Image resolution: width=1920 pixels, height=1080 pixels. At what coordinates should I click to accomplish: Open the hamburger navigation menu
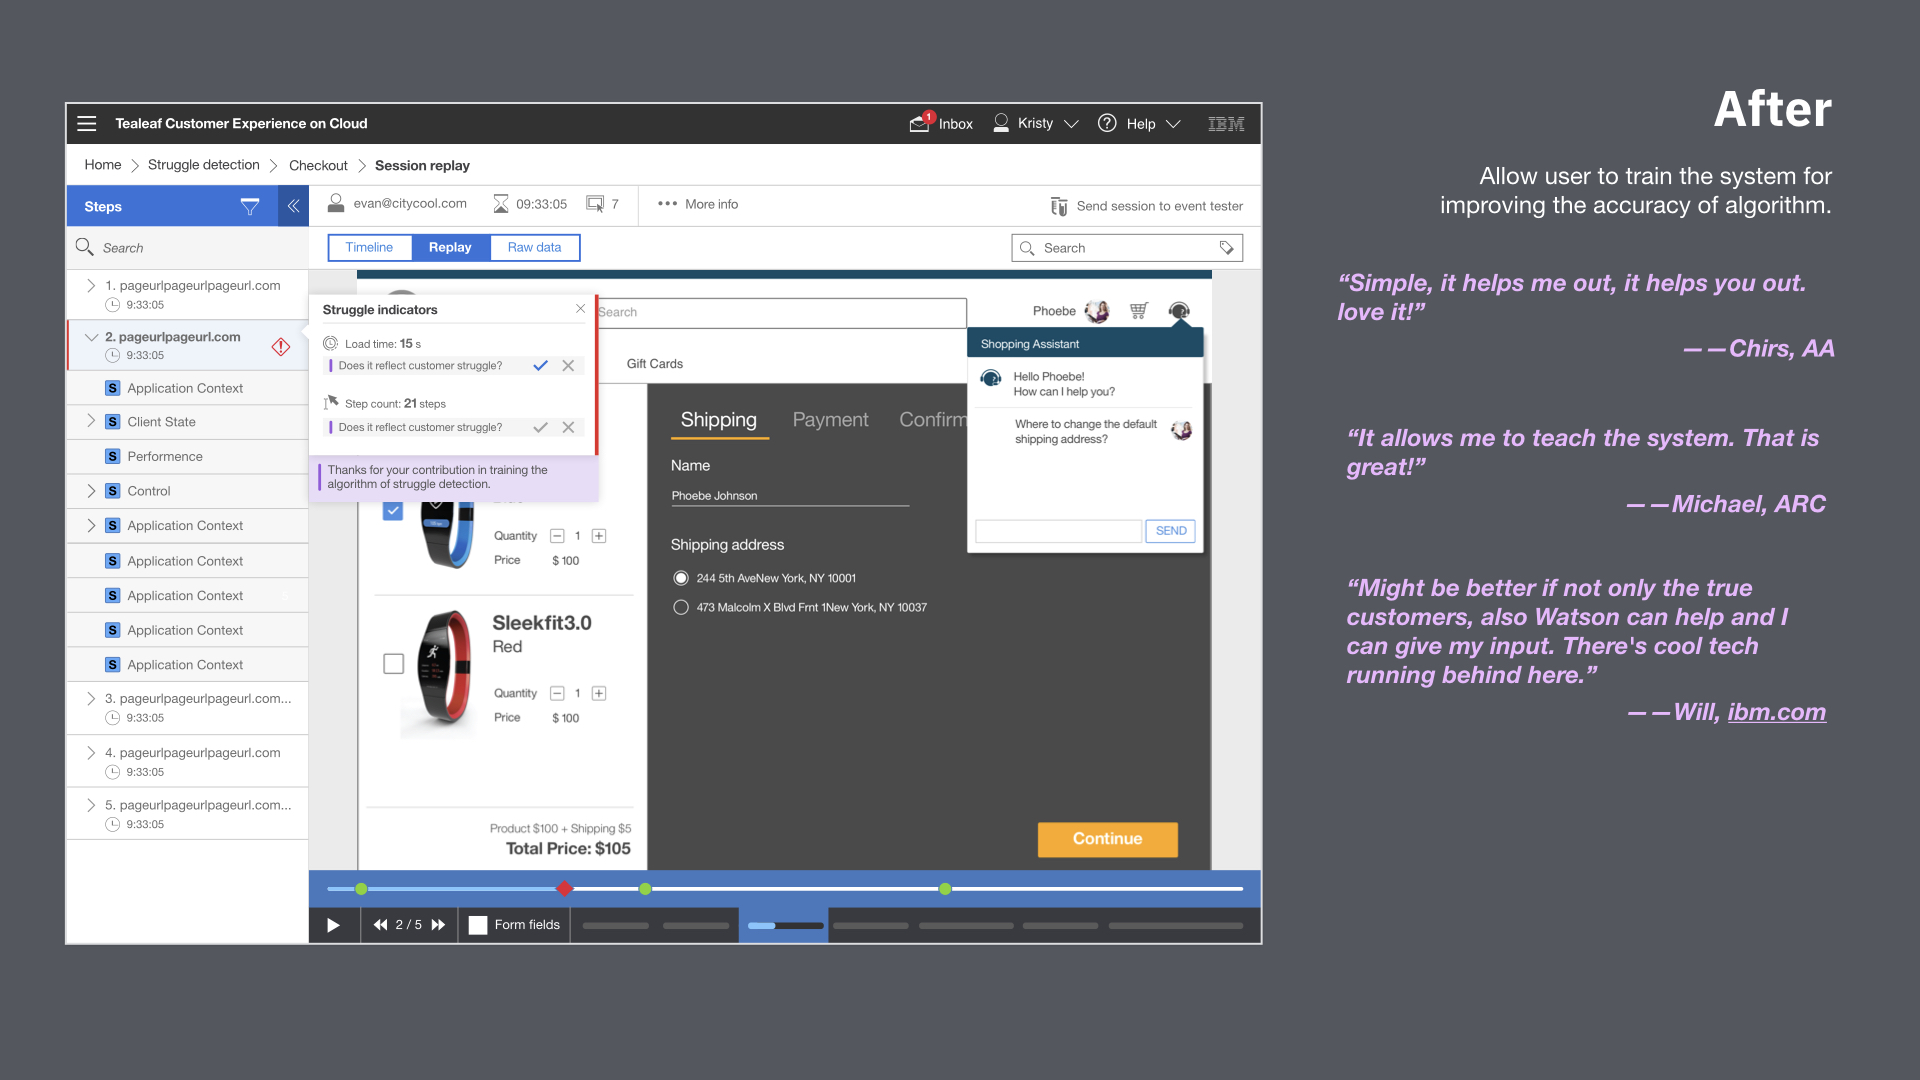click(87, 123)
